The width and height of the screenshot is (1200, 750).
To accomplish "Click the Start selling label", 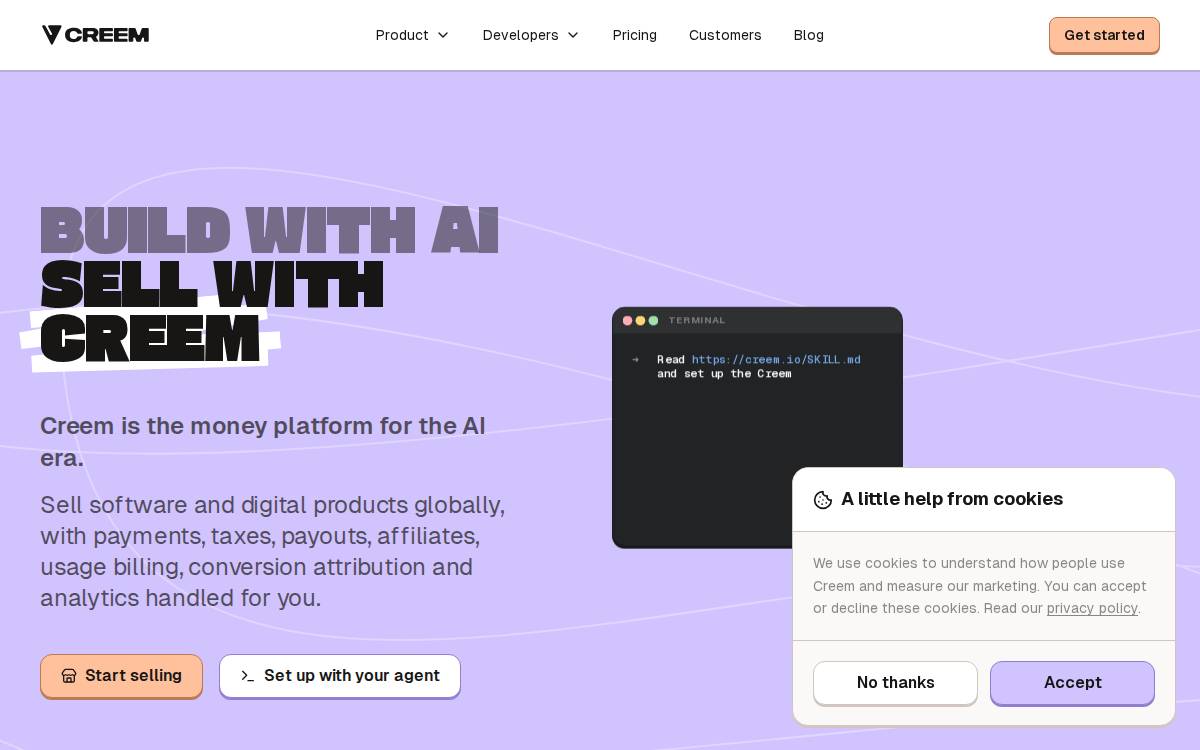I will coord(133,676).
